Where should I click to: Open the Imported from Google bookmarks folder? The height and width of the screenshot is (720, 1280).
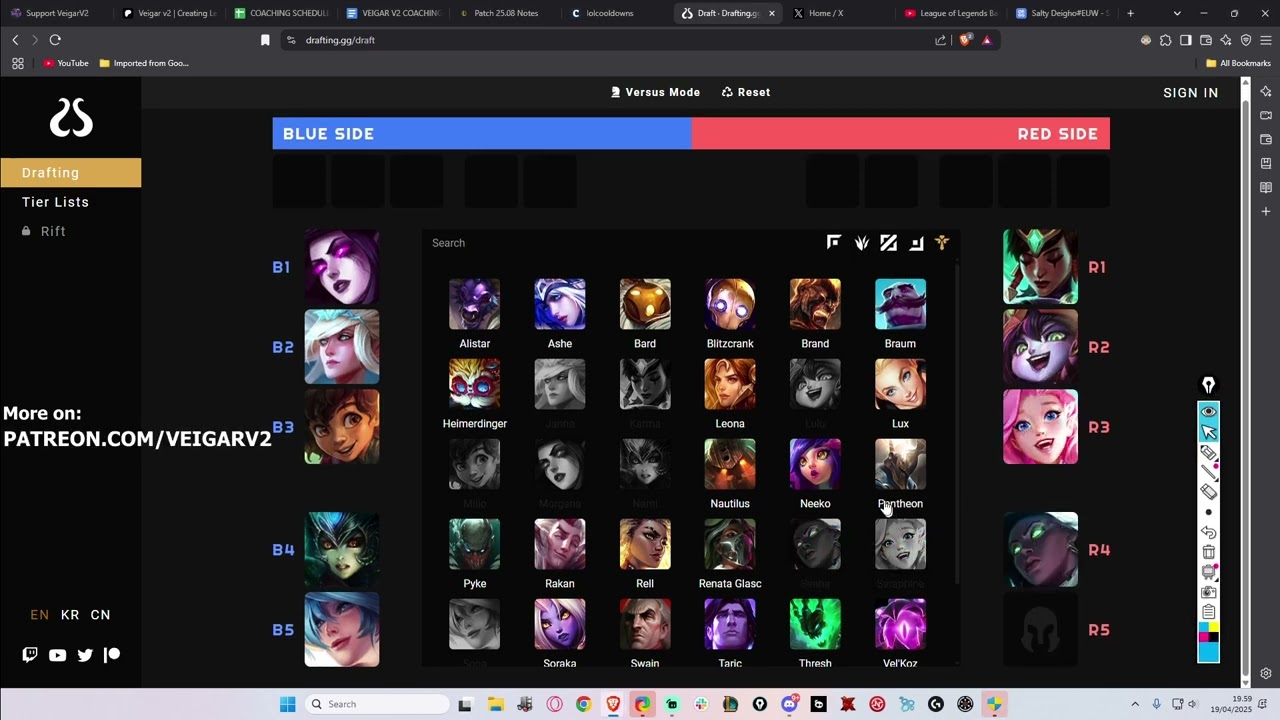click(144, 63)
